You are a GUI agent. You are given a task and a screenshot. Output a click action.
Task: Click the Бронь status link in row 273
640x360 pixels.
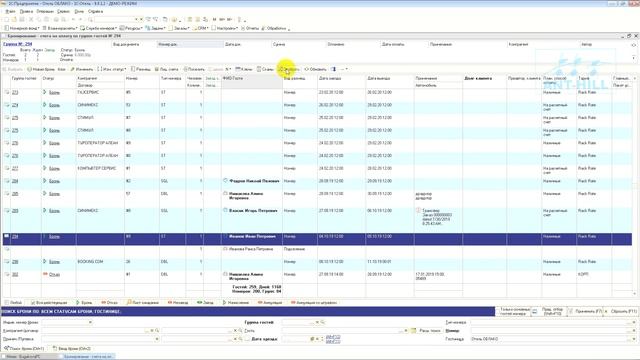54,93
